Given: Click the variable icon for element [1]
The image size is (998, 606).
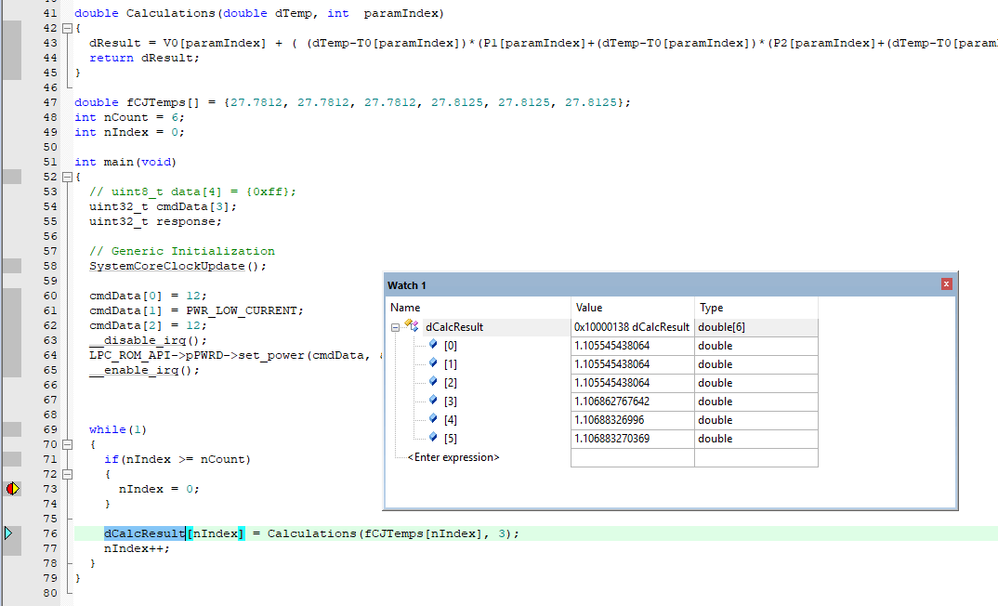Looking at the screenshot, I should [433, 363].
